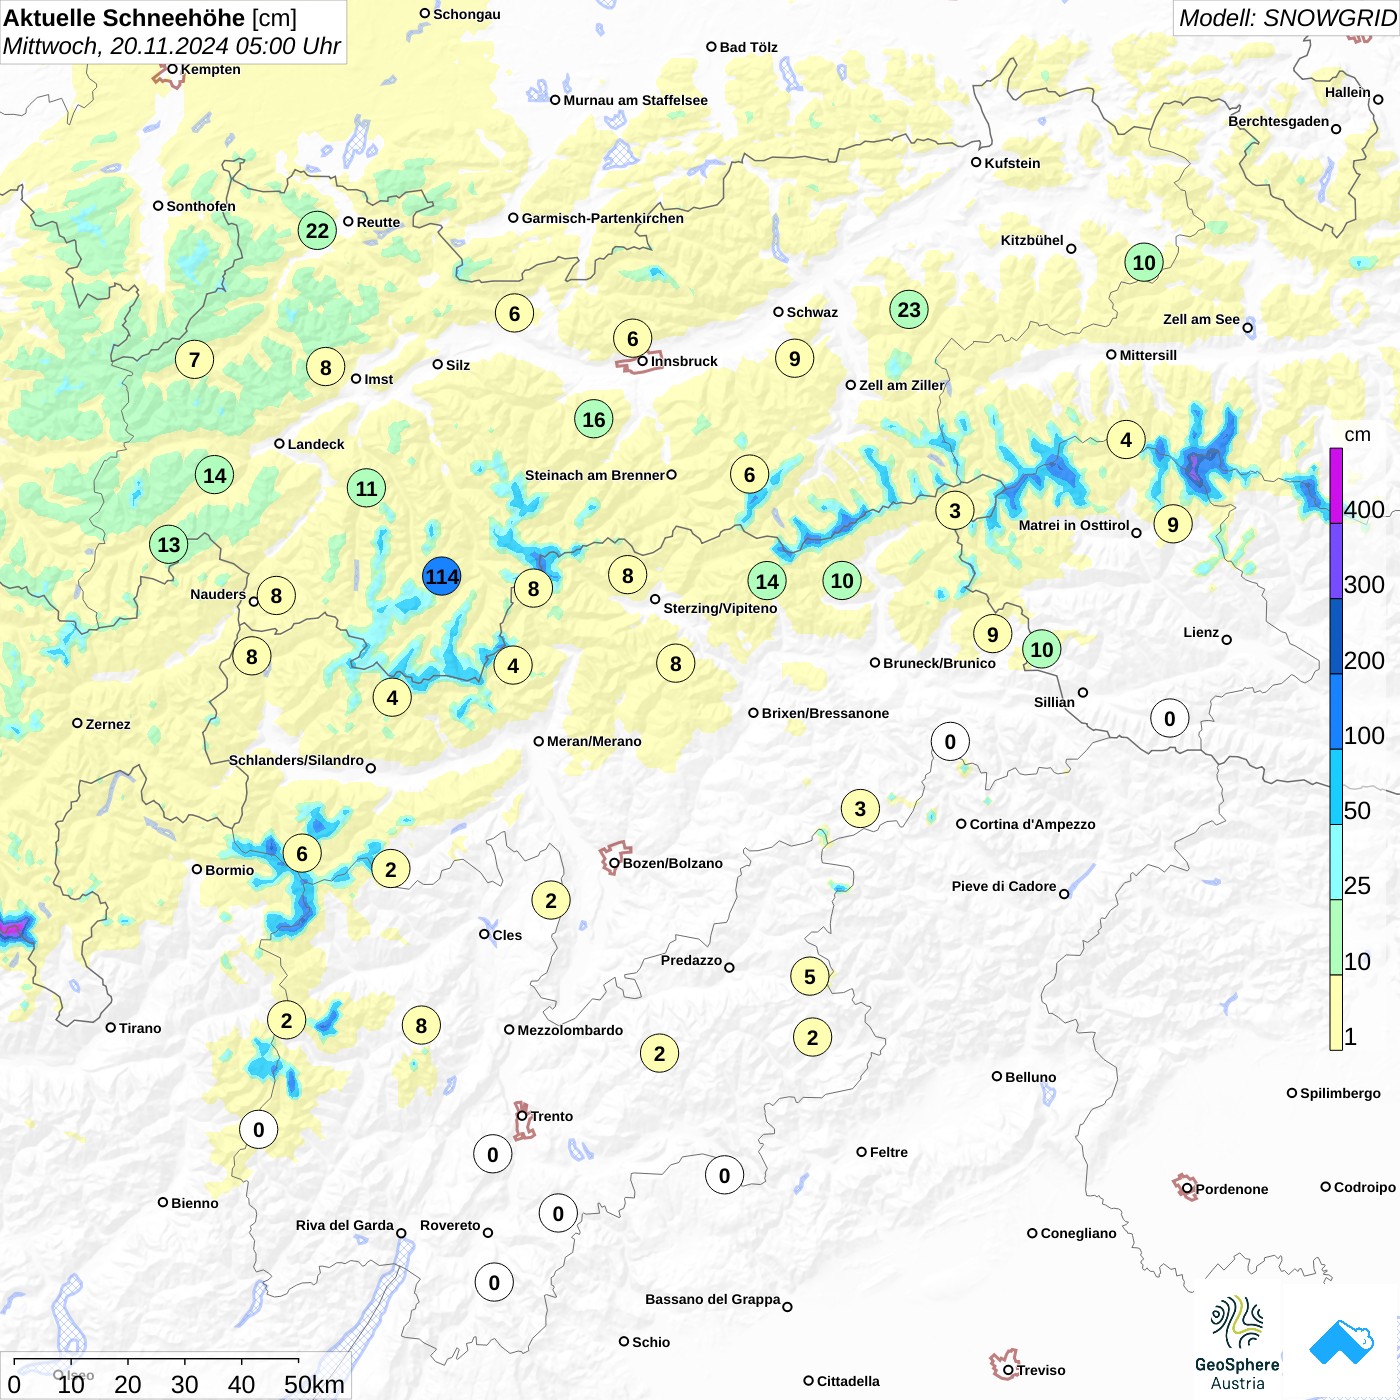
Task: Click the Innsbruck city label
Action: pyautogui.click(x=684, y=361)
